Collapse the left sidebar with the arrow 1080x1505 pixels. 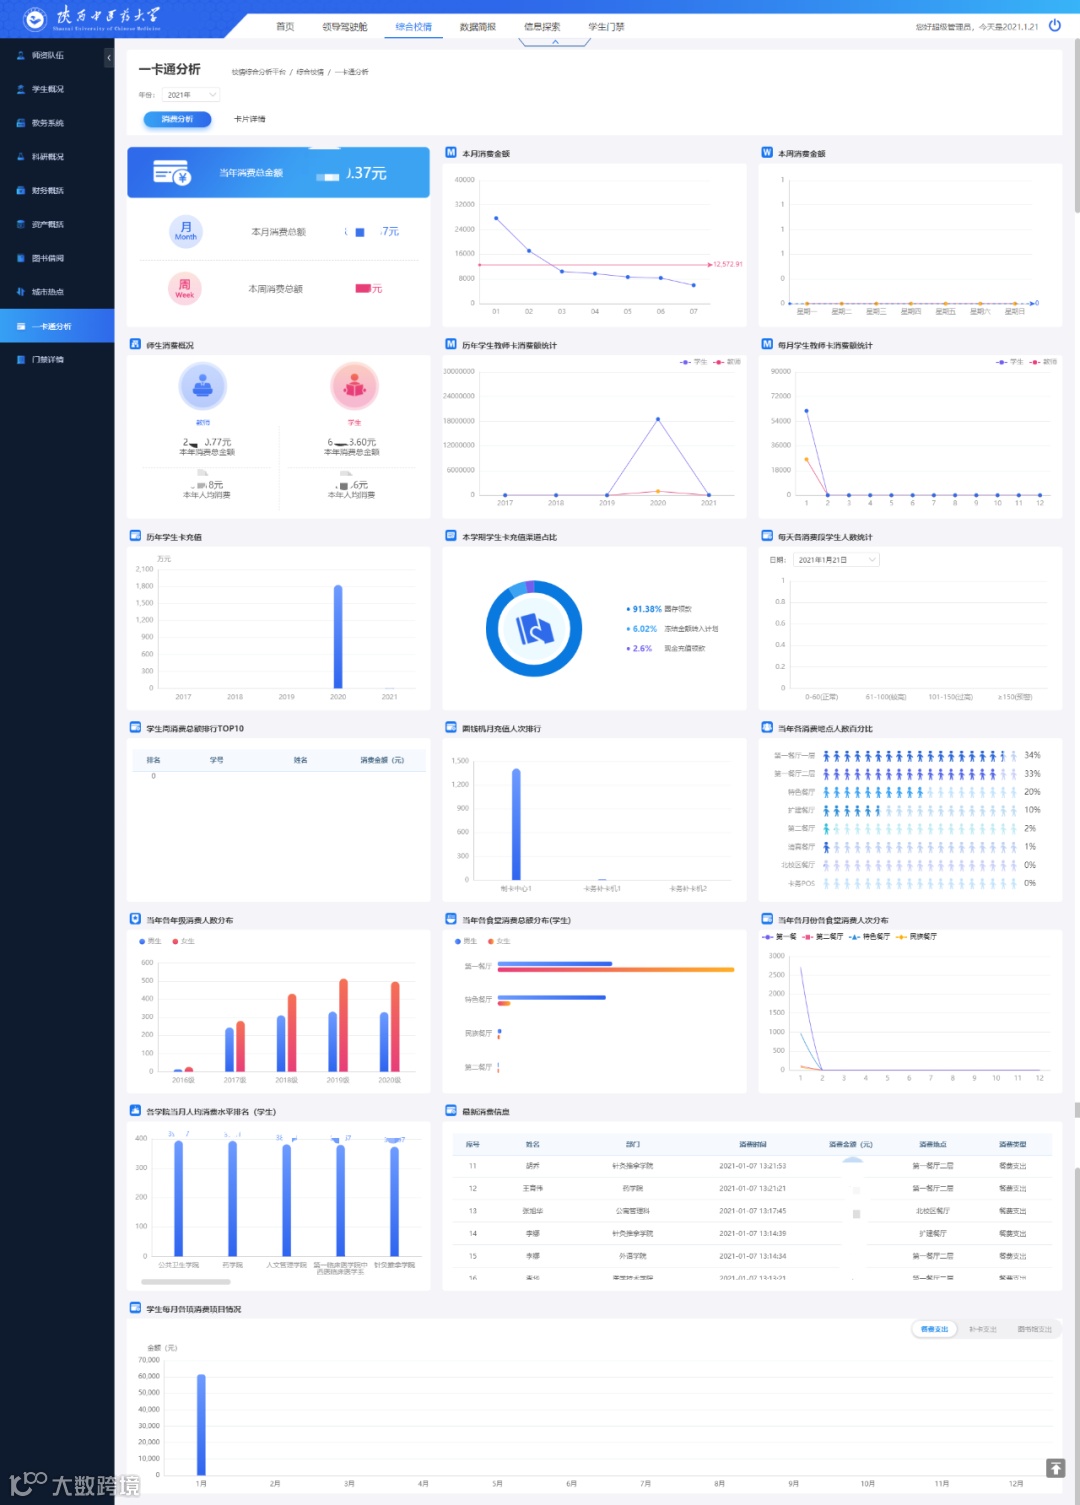(109, 58)
